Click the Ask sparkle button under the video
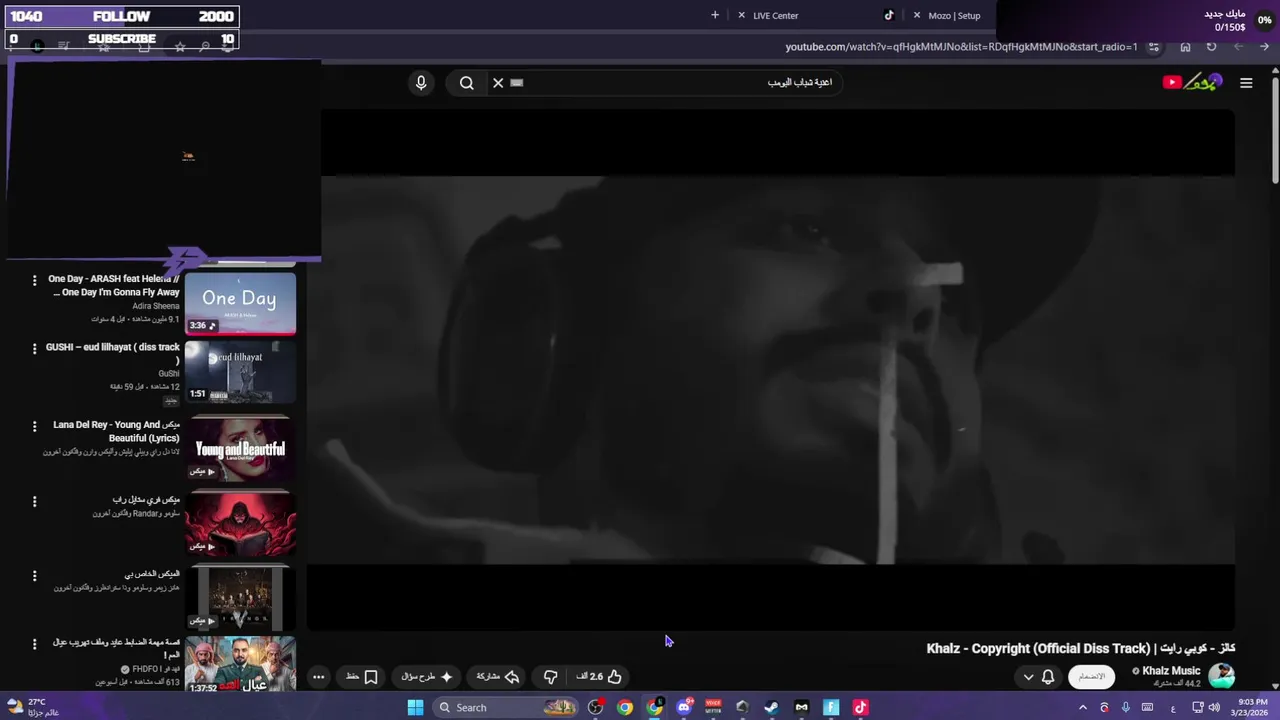Viewport: 1280px width, 720px height. (x=427, y=677)
